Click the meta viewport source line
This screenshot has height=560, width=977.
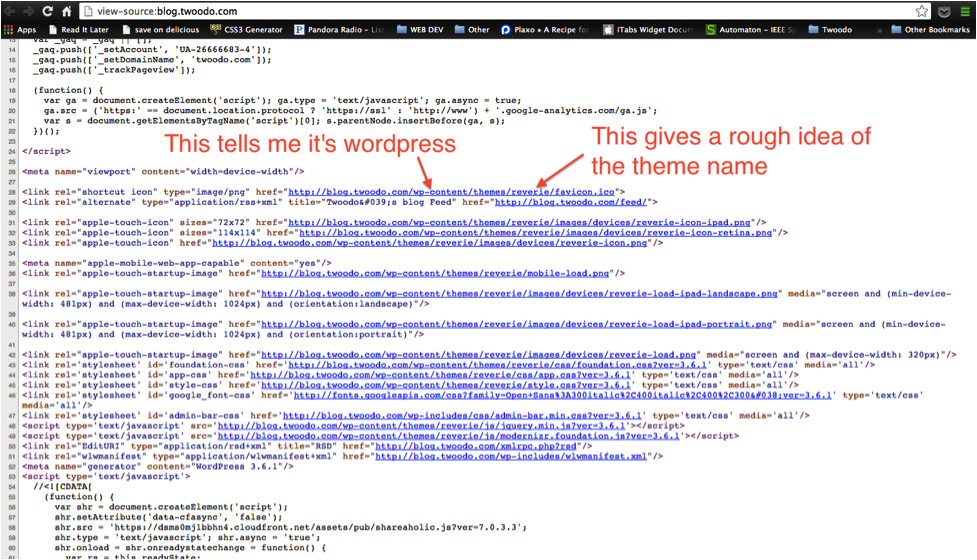[163, 171]
